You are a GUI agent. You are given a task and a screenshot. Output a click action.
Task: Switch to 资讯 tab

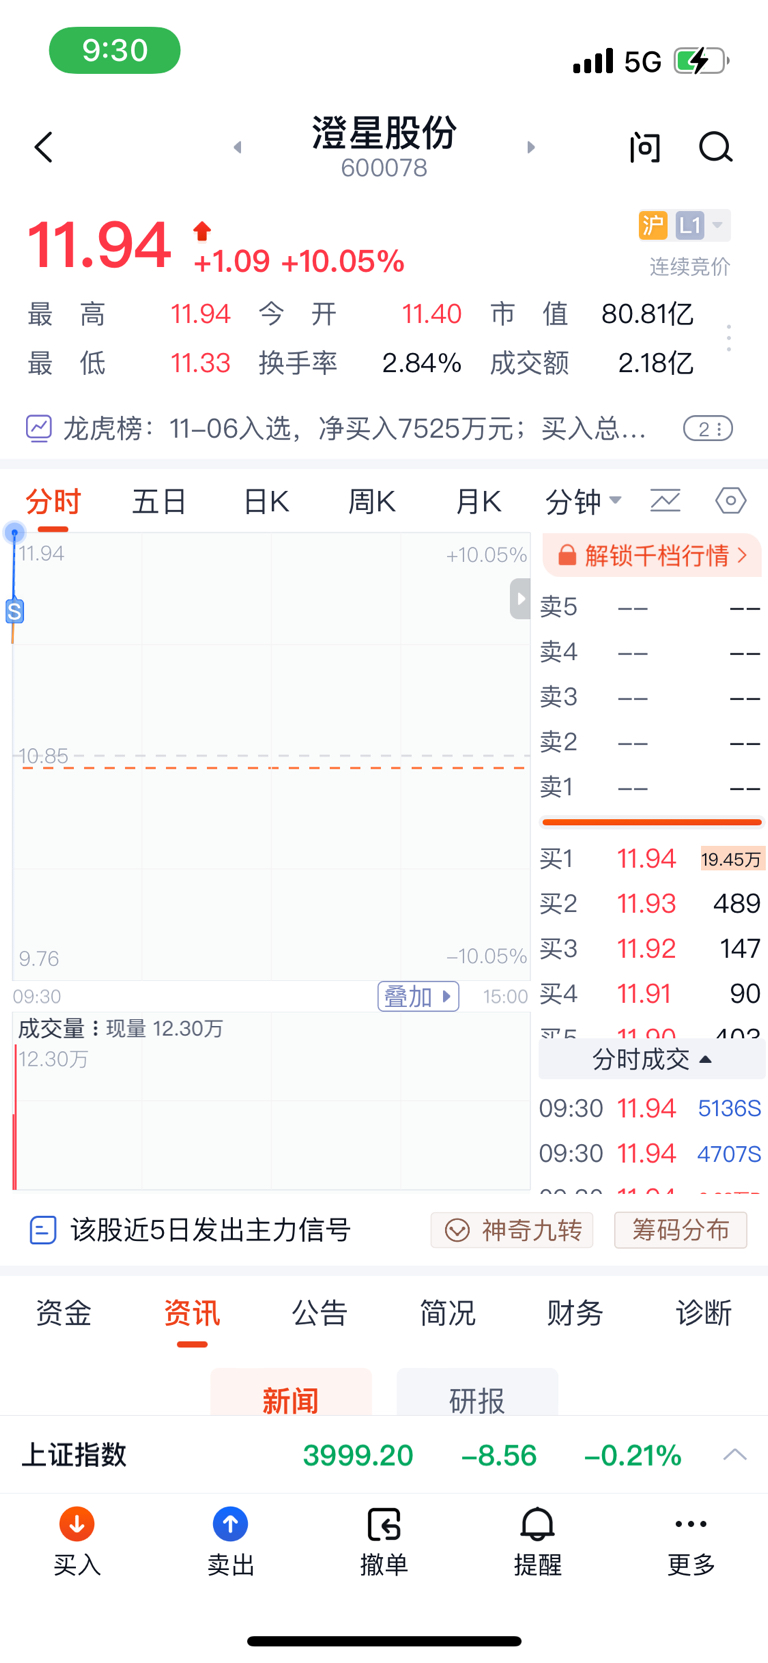(x=192, y=1313)
